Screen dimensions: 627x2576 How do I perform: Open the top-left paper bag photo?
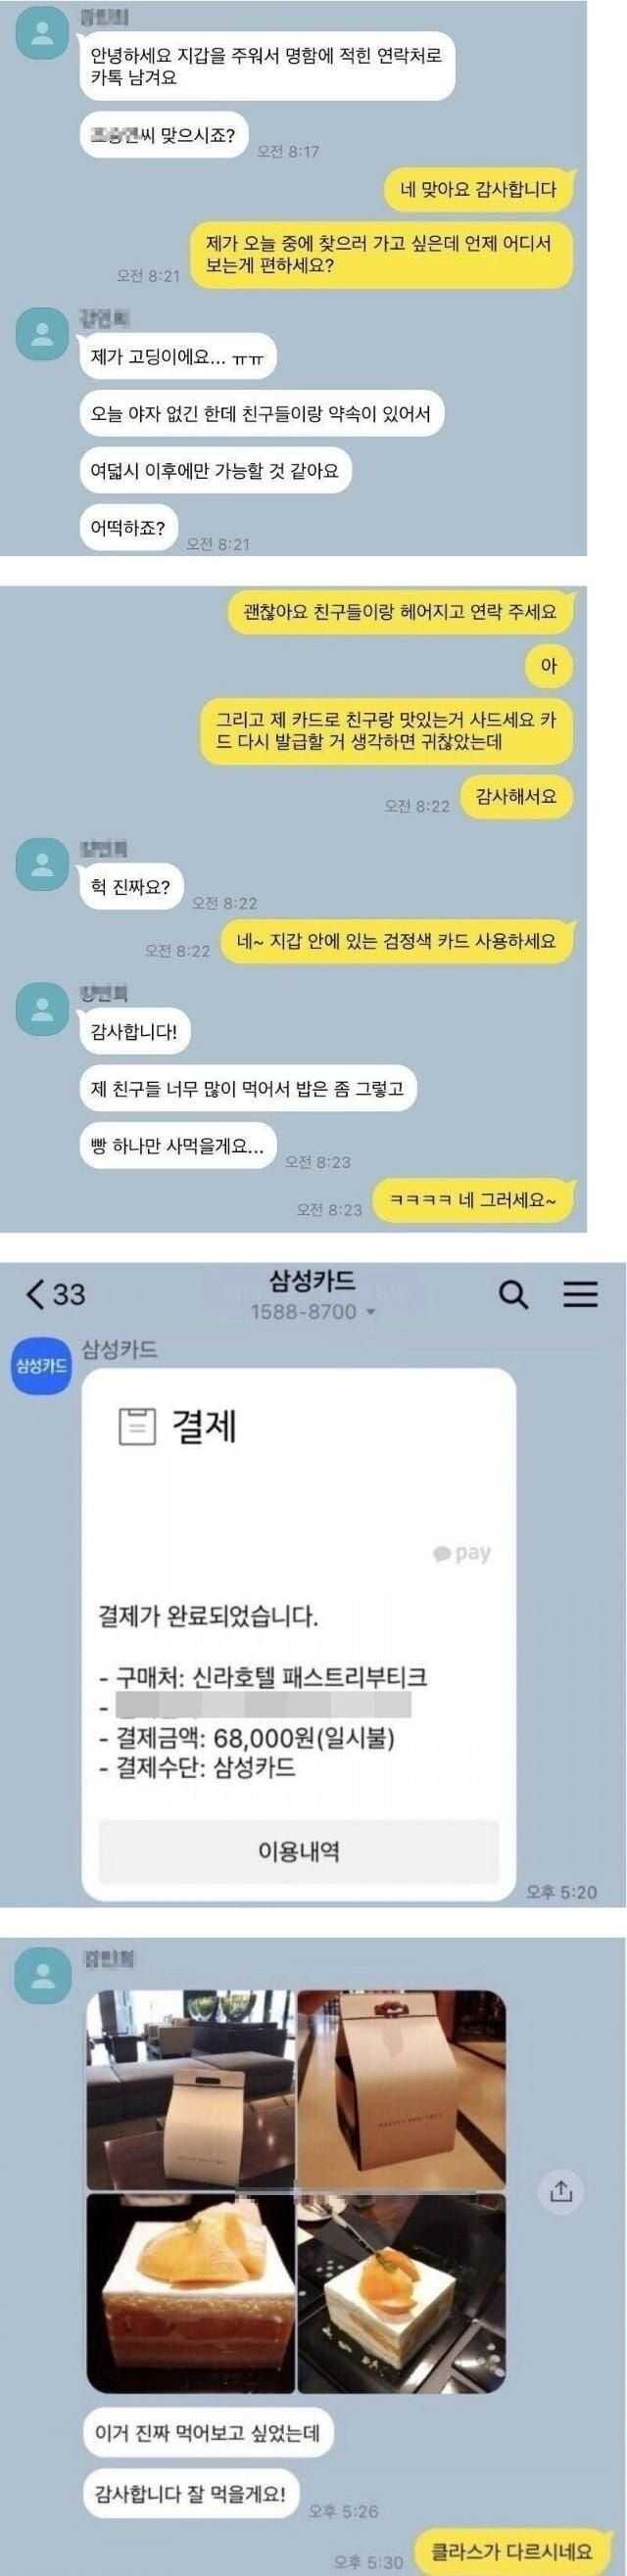point(190,2076)
